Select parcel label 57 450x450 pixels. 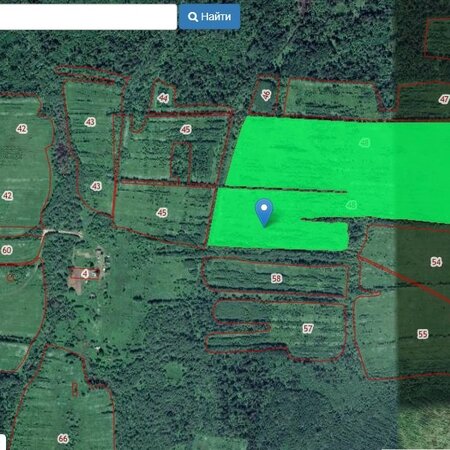click(x=308, y=329)
